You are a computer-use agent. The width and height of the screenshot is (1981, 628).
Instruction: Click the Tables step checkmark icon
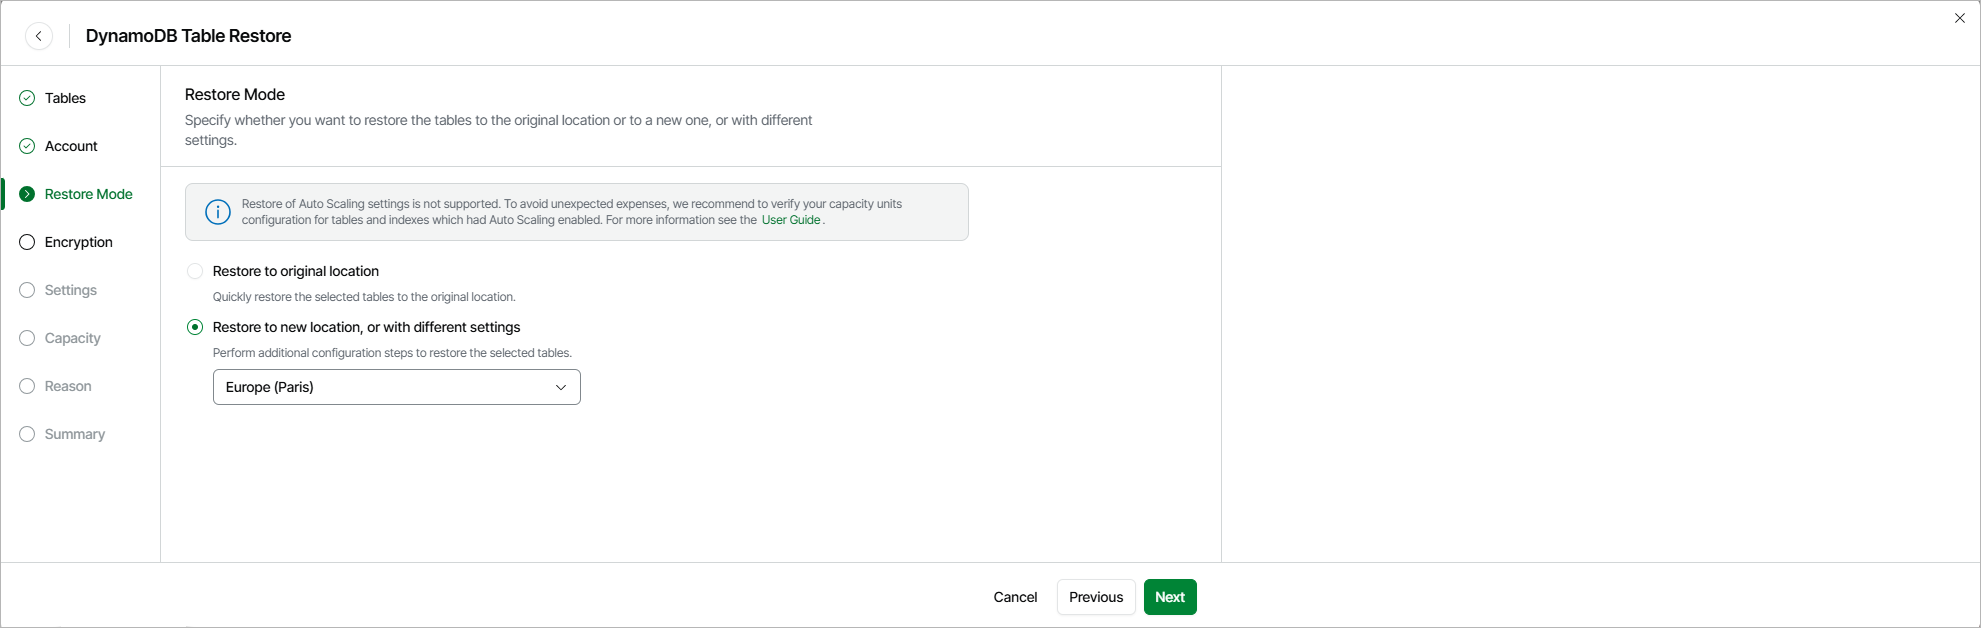click(27, 98)
